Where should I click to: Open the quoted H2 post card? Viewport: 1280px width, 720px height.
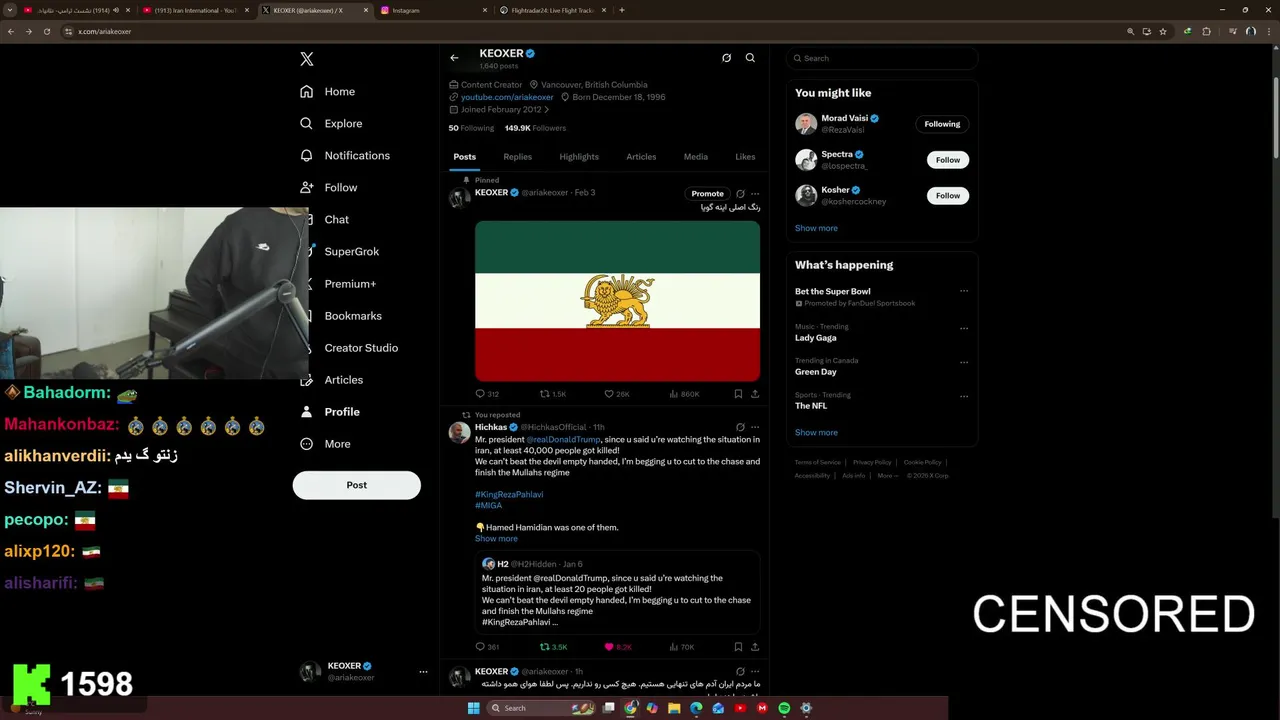pyautogui.click(x=617, y=591)
